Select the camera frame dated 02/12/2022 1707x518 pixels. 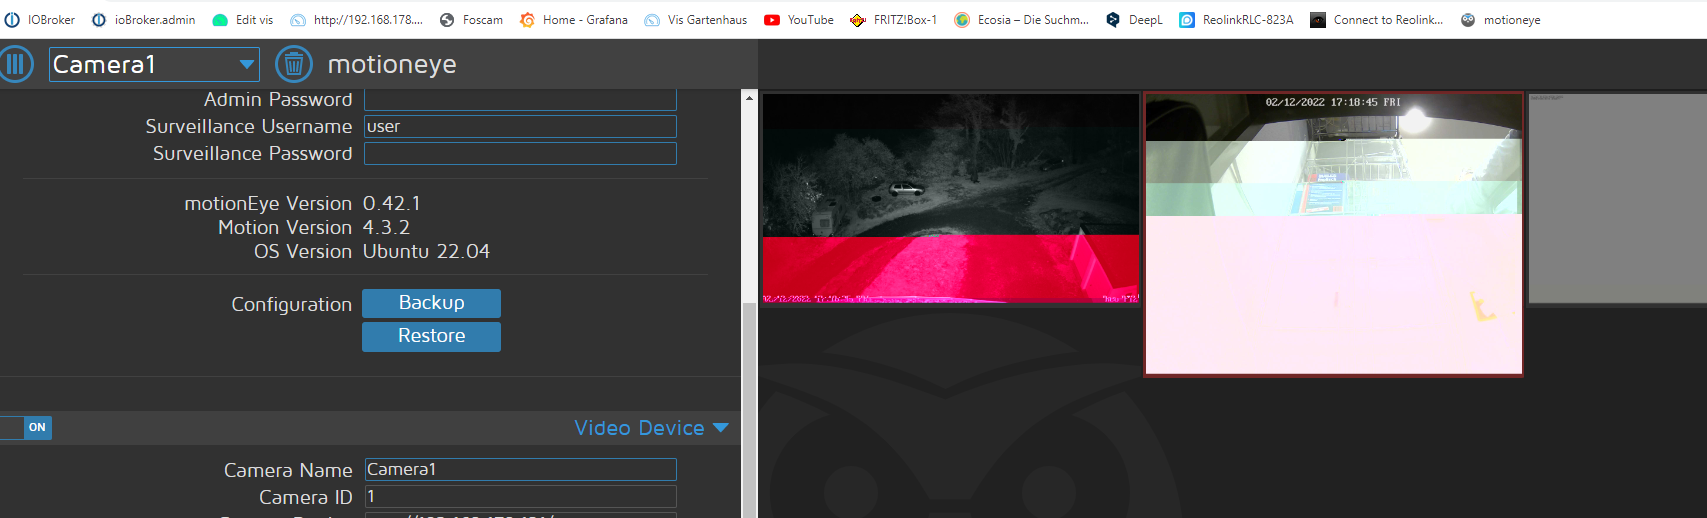point(1333,234)
